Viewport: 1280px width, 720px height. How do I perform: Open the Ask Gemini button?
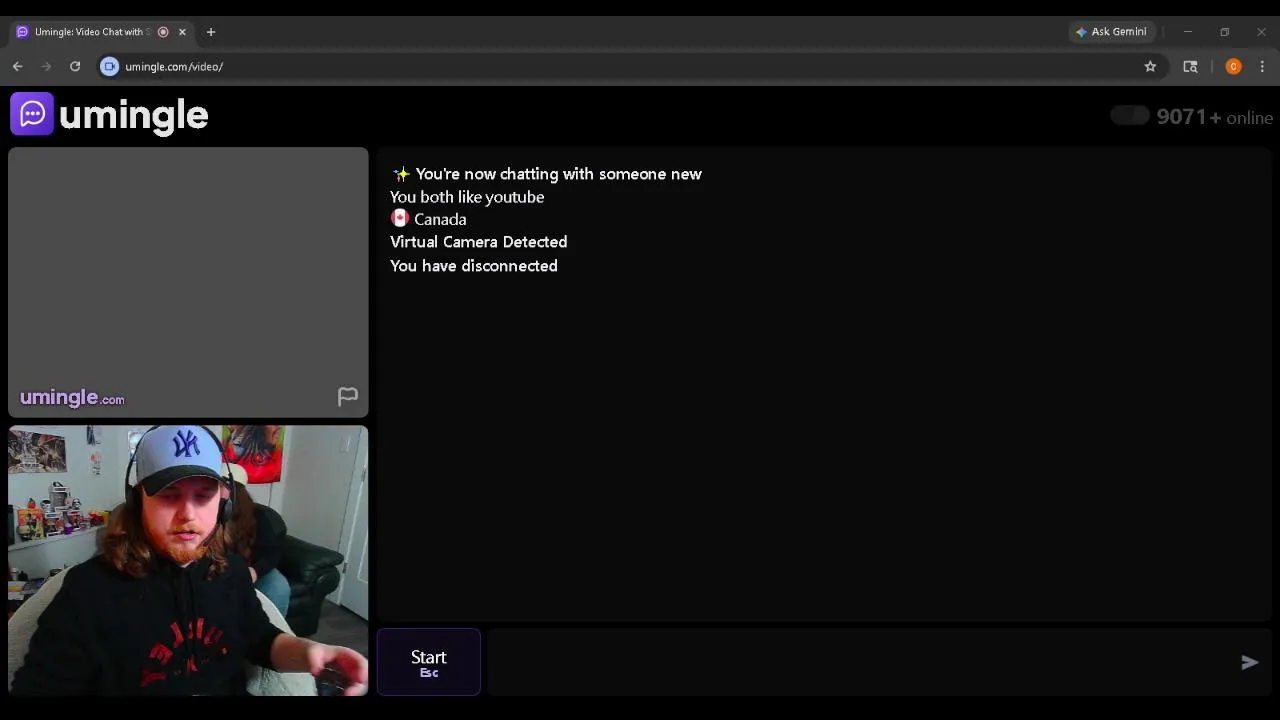pyautogui.click(x=1111, y=32)
